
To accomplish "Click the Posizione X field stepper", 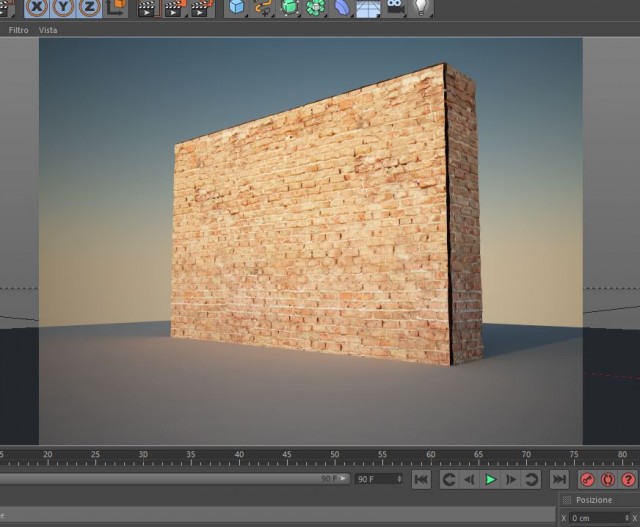I will click(627, 518).
